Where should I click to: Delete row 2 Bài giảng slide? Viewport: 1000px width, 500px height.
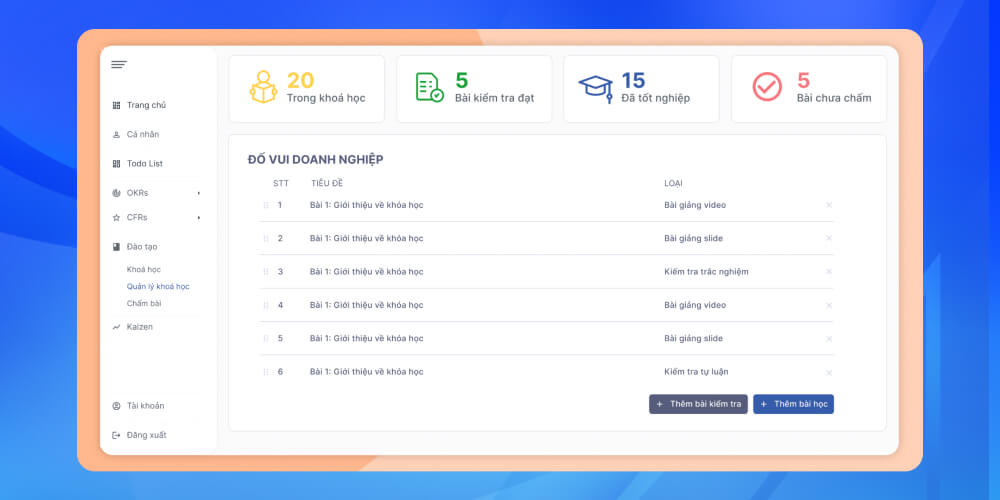click(x=829, y=239)
